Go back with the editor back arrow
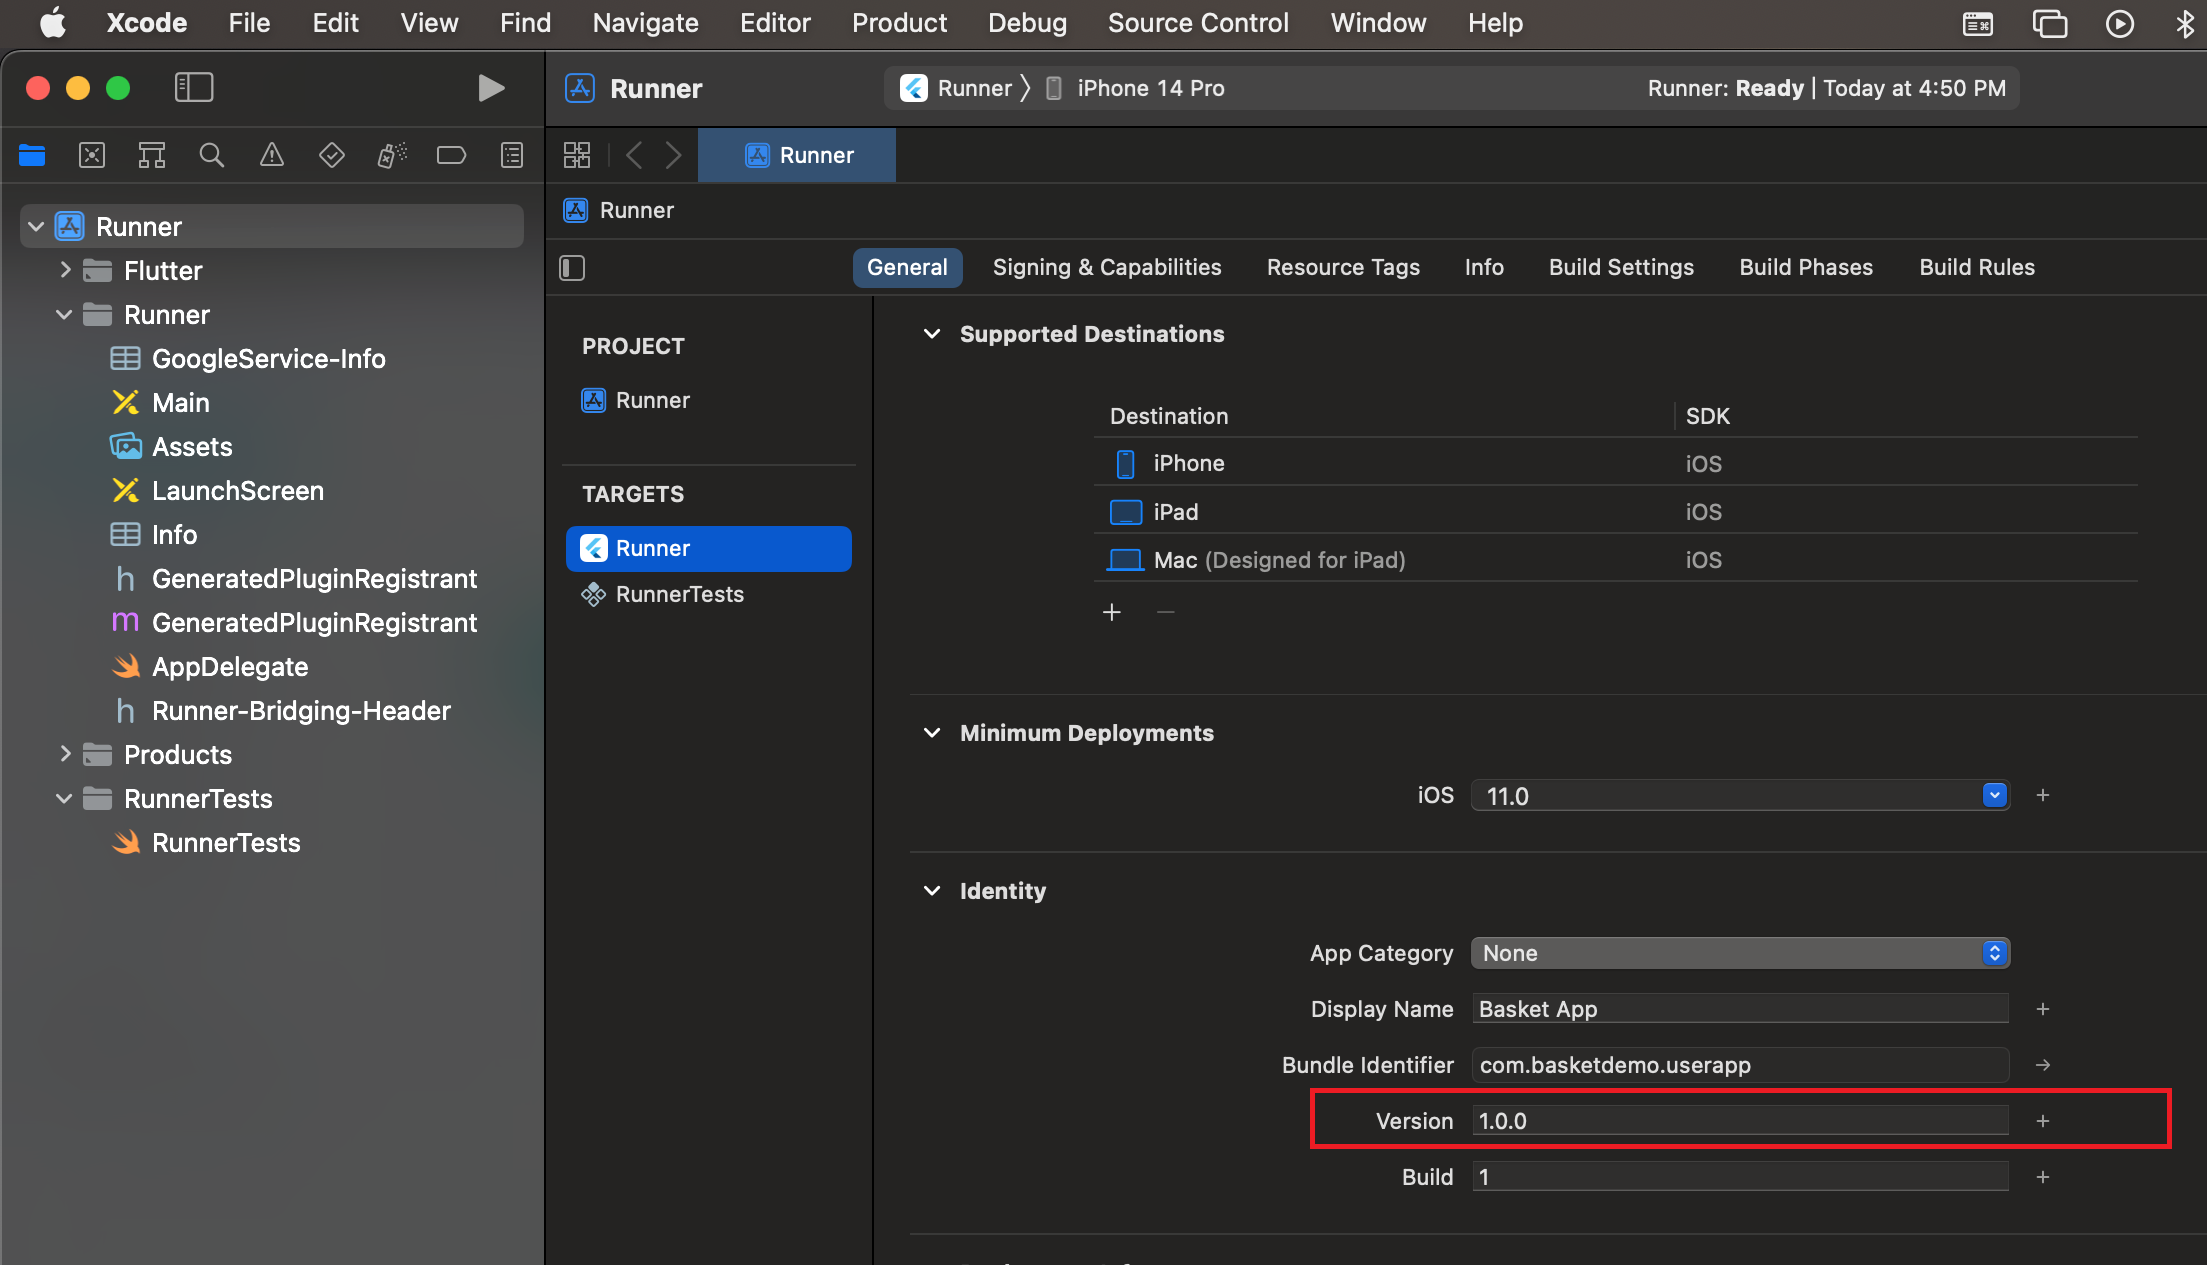The width and height of the screenshot is (2207, 1265). tap(634, 155)
